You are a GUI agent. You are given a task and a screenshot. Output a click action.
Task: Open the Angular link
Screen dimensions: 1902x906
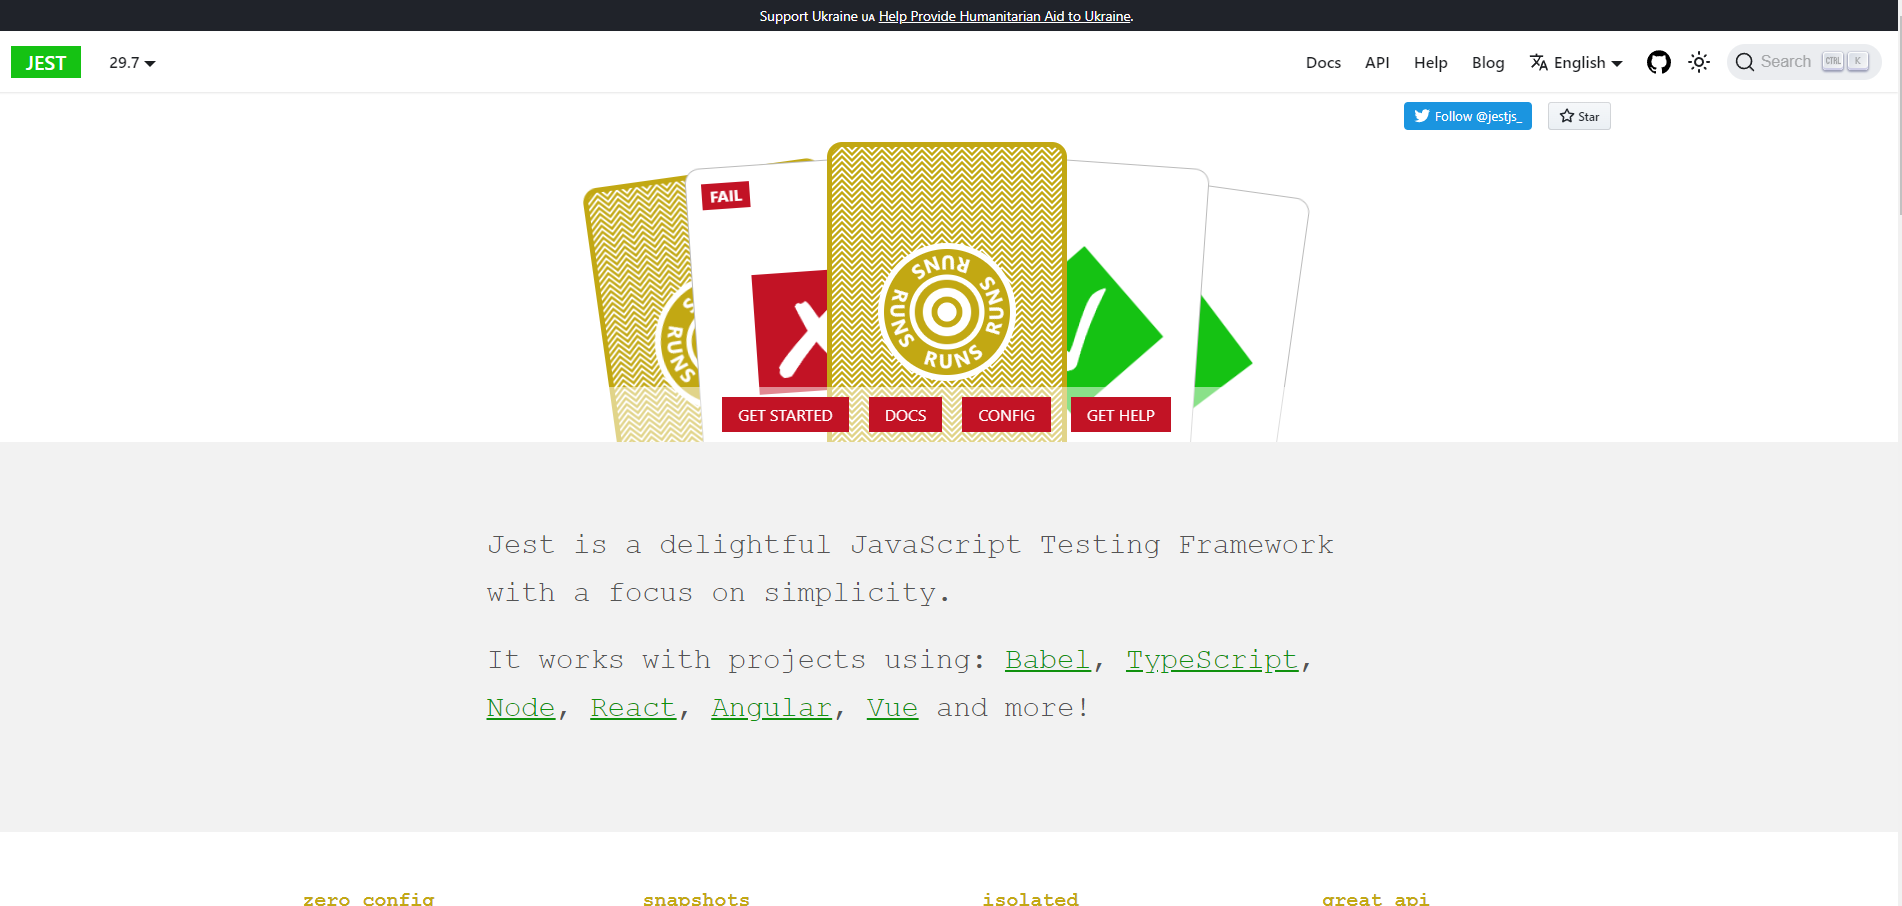point(771,708)
